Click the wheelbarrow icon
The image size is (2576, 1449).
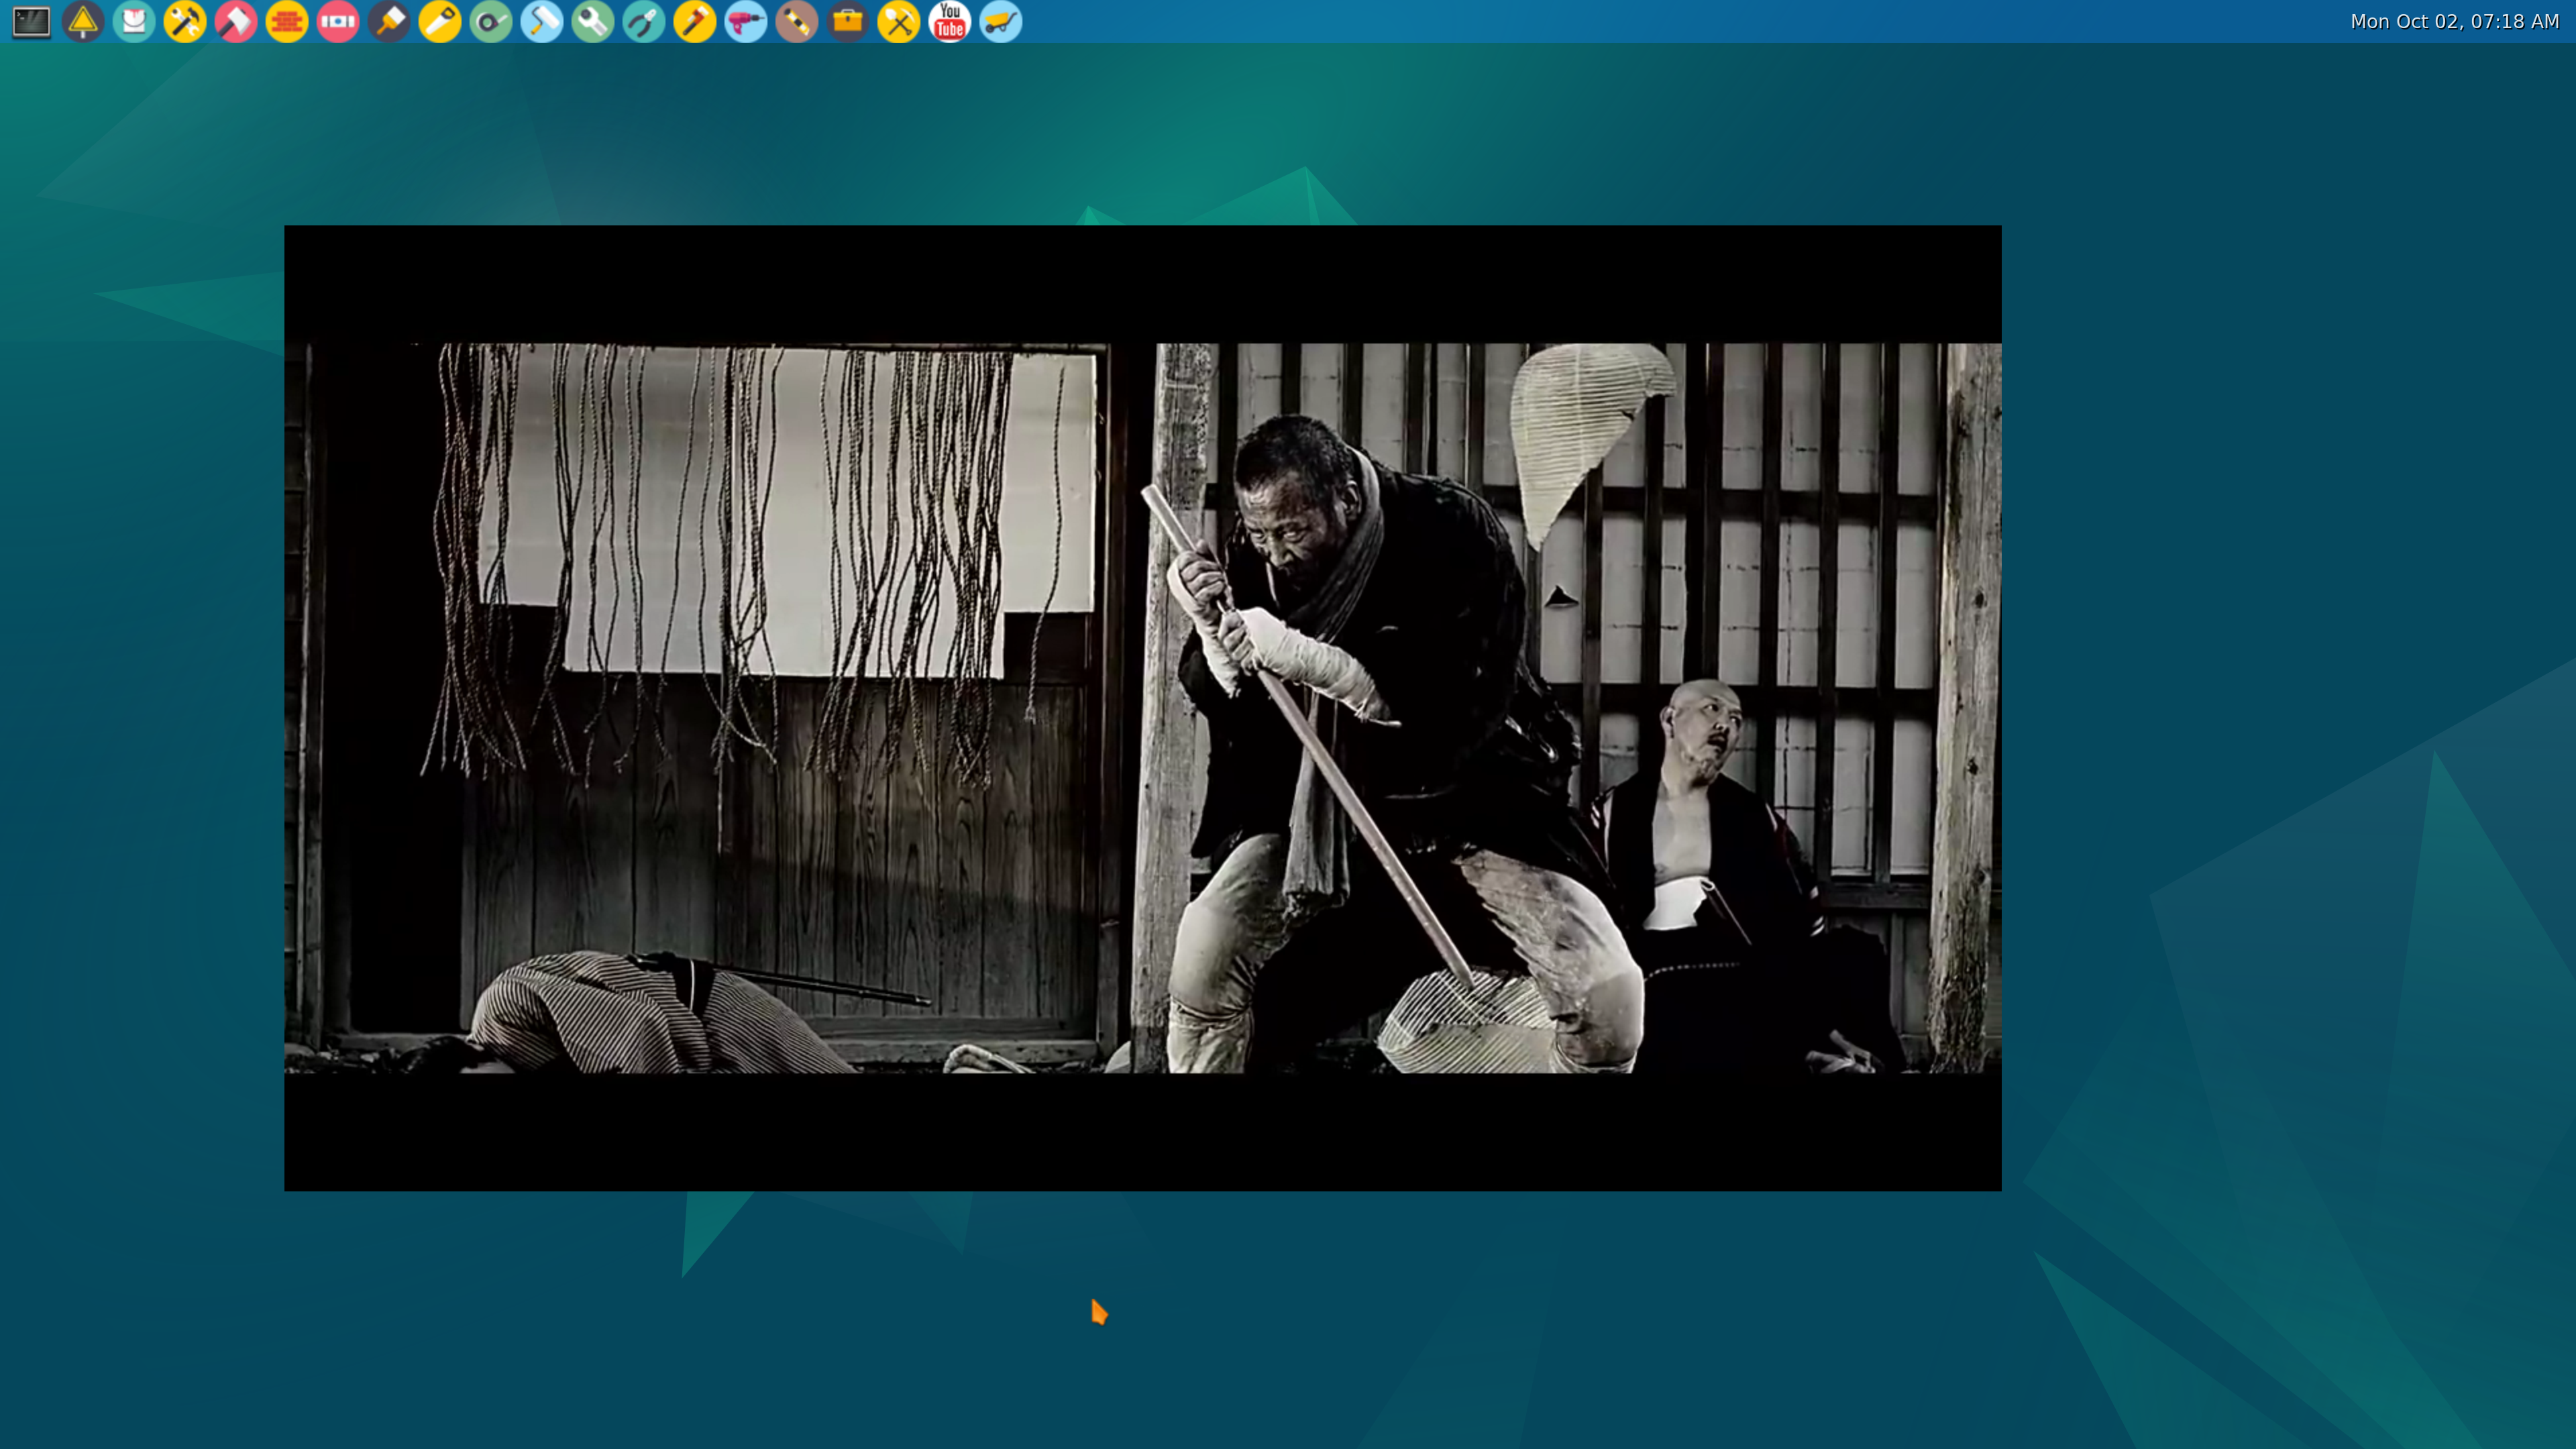[x=1001, y=21]
